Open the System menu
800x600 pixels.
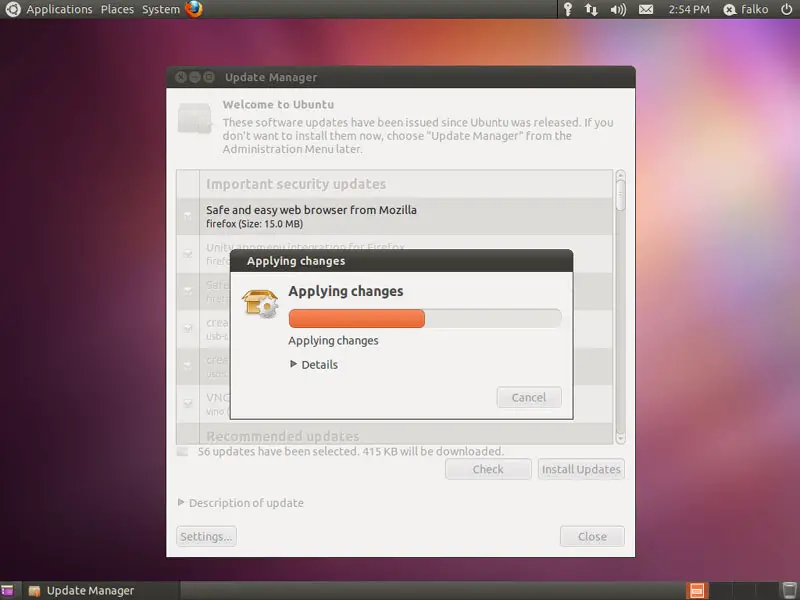161,9
